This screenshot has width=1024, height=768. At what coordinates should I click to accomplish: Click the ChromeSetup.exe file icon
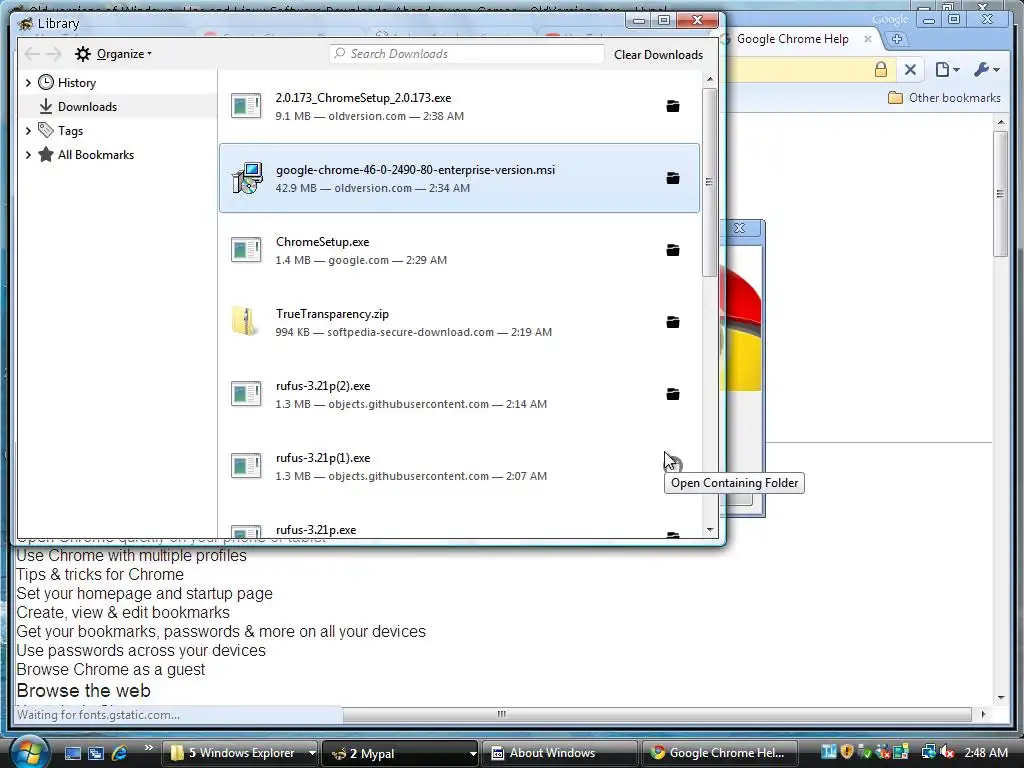pos(246,249)
